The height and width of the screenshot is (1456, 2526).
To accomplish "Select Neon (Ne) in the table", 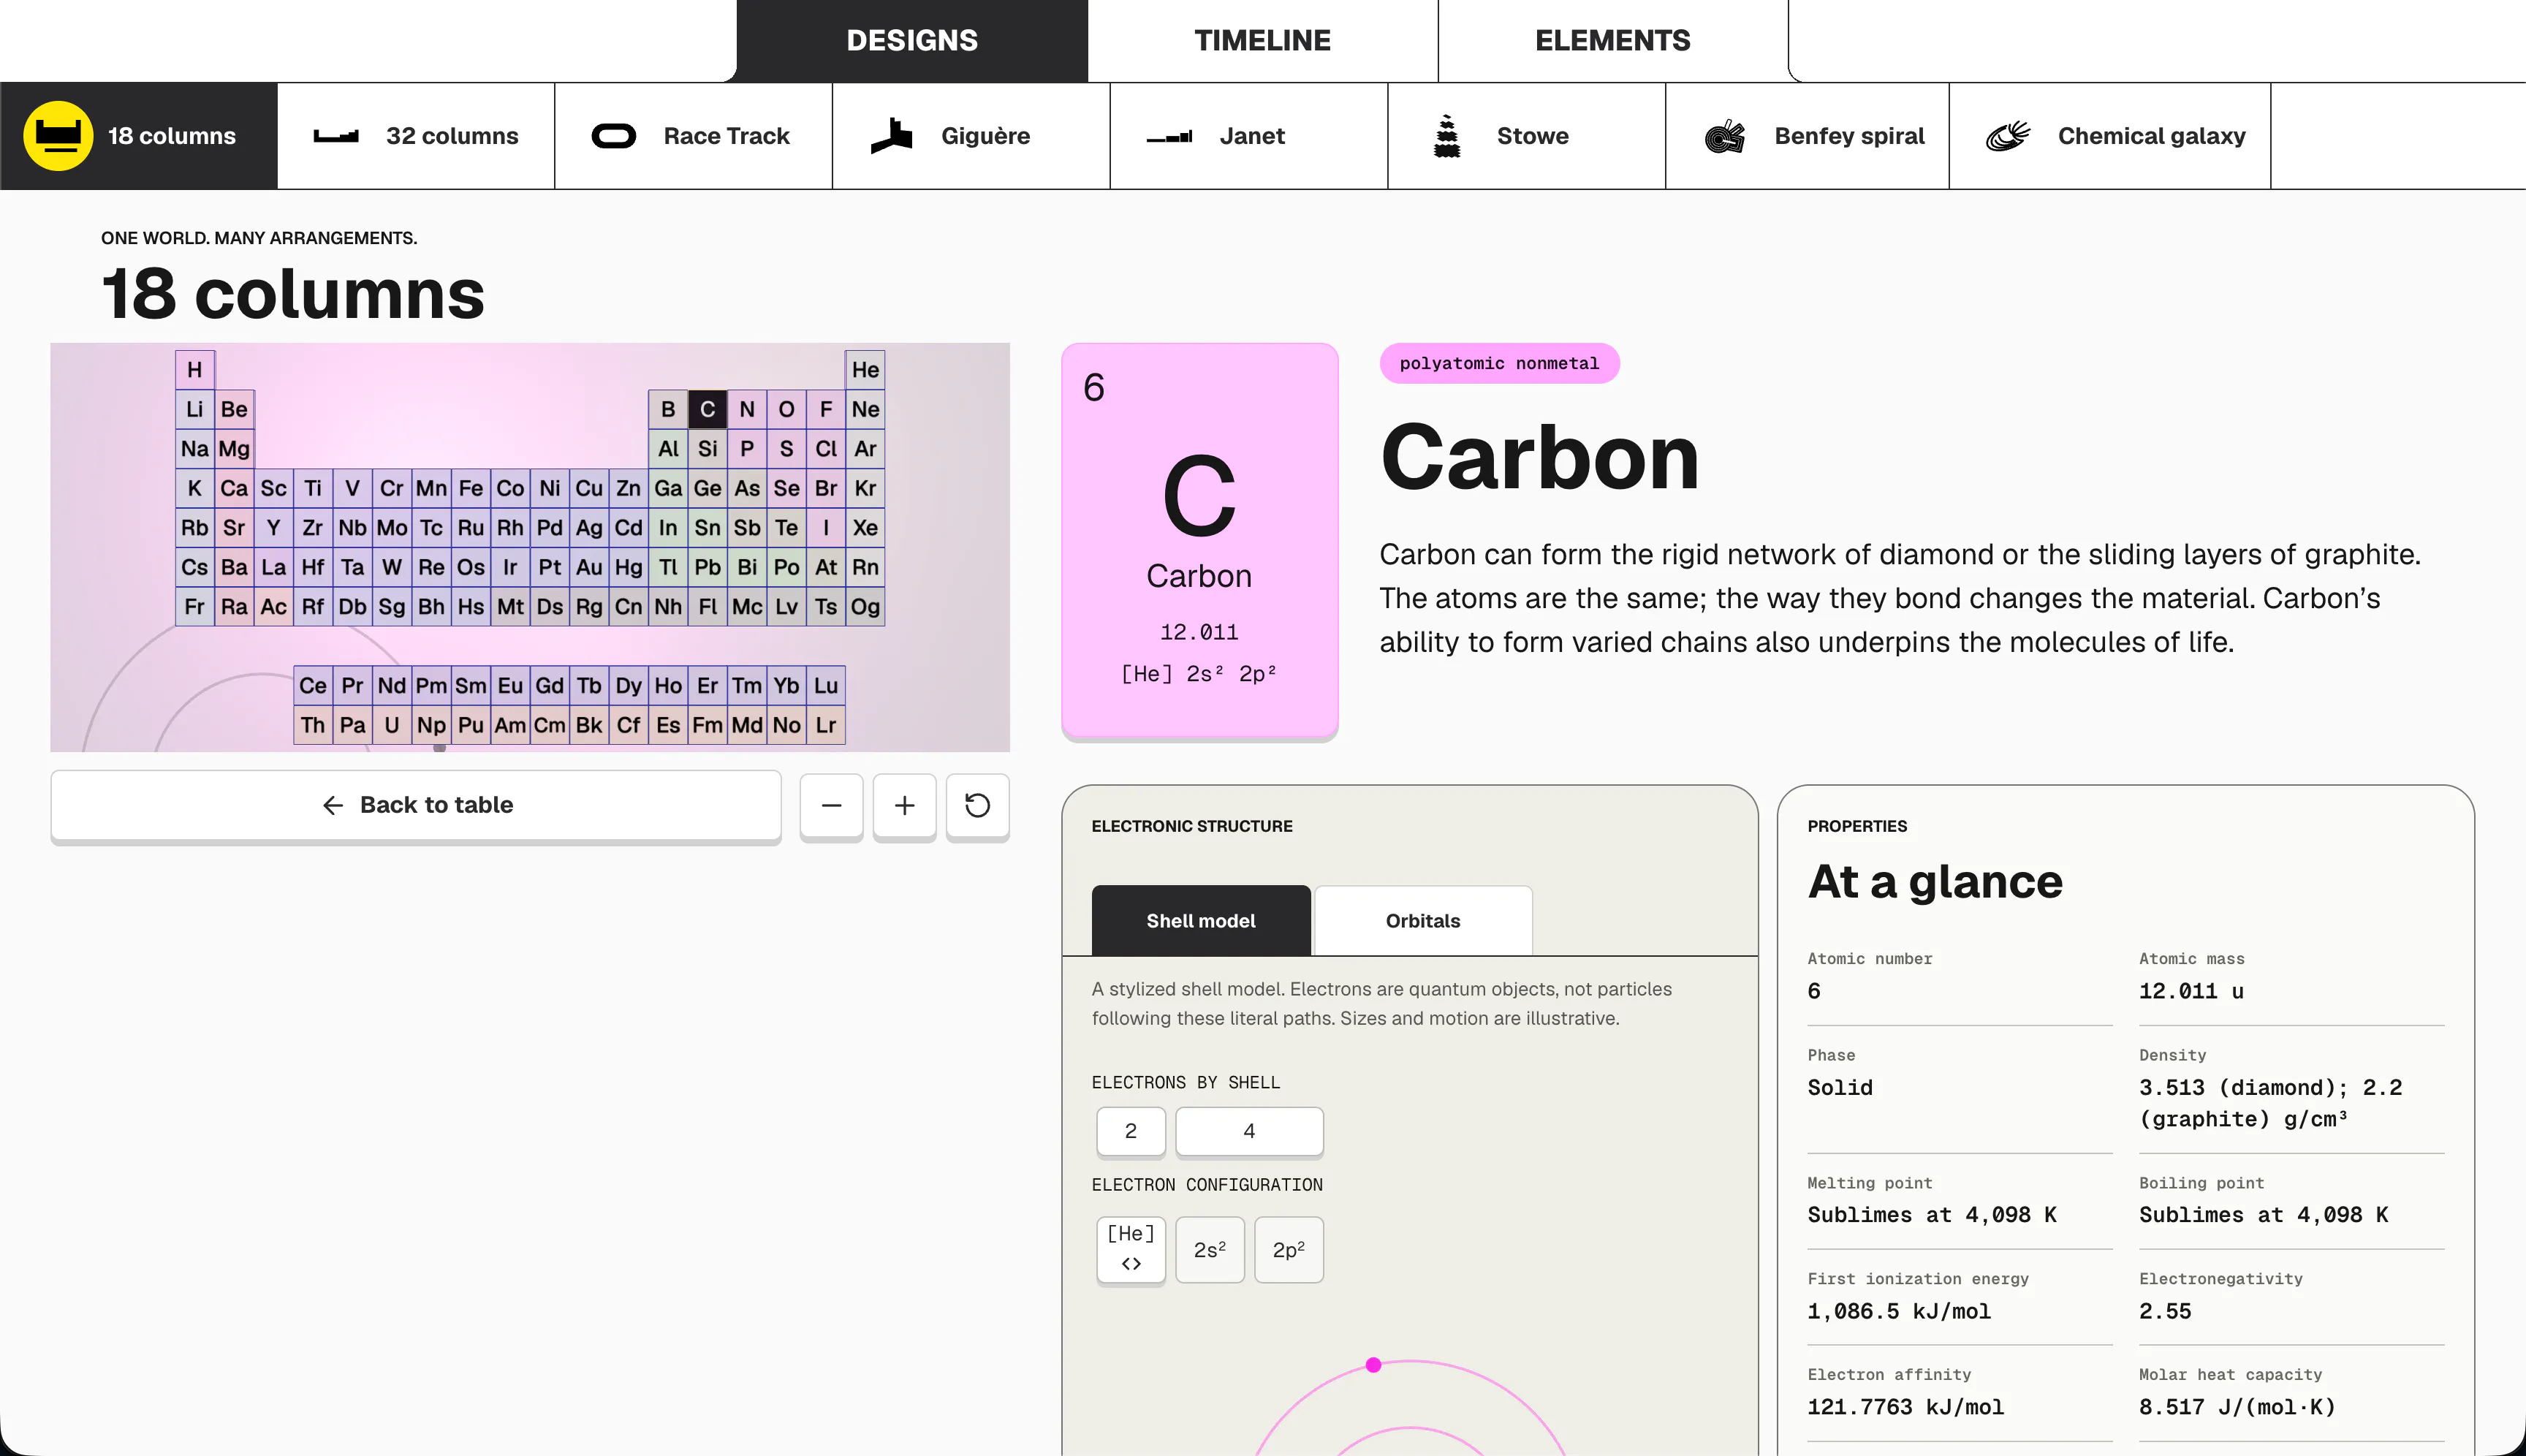I will pos(865,409).
